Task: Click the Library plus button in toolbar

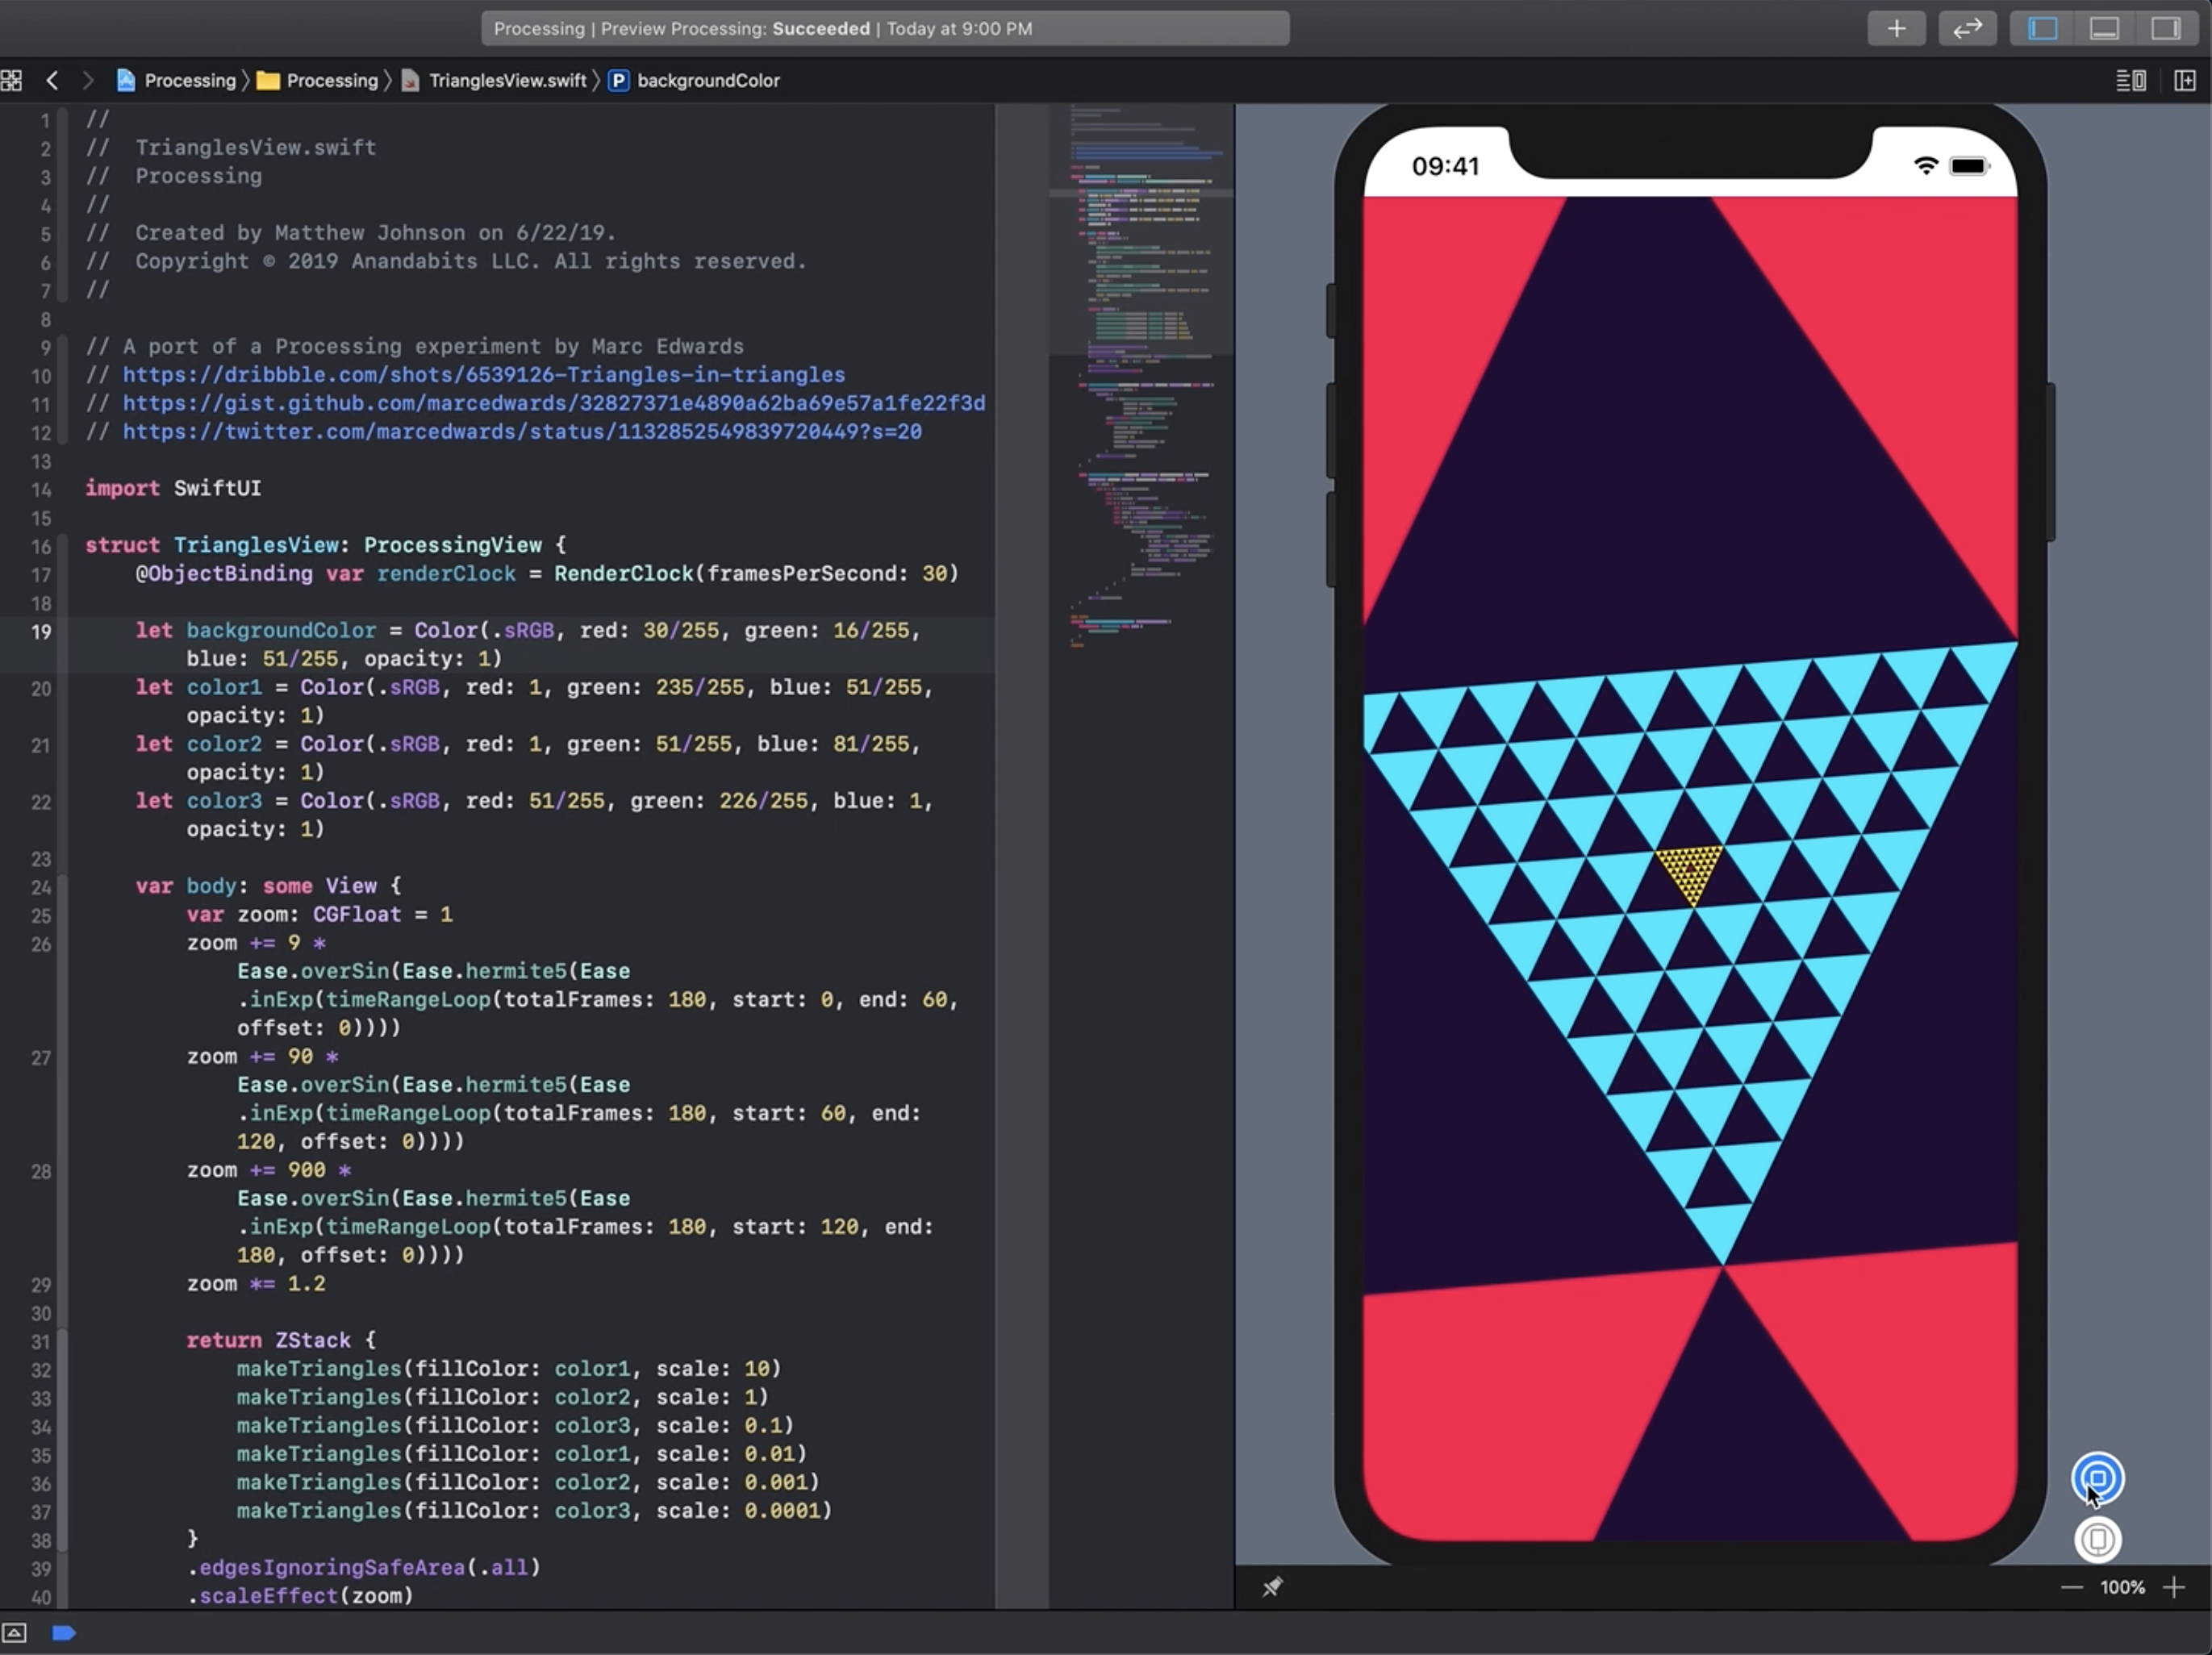Action: (1896, 28)
